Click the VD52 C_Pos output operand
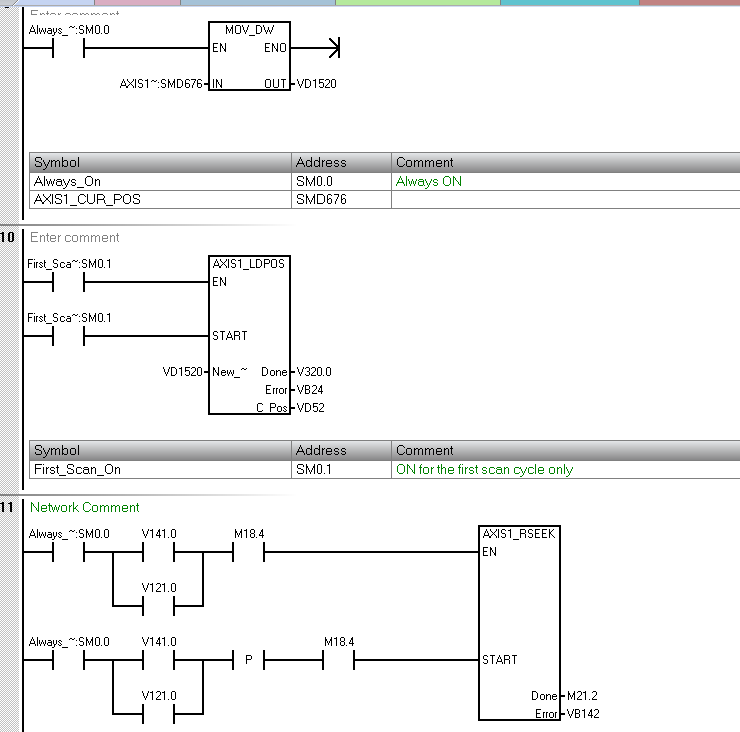This screenshot has height=732, width=740. tap(310, 408)
